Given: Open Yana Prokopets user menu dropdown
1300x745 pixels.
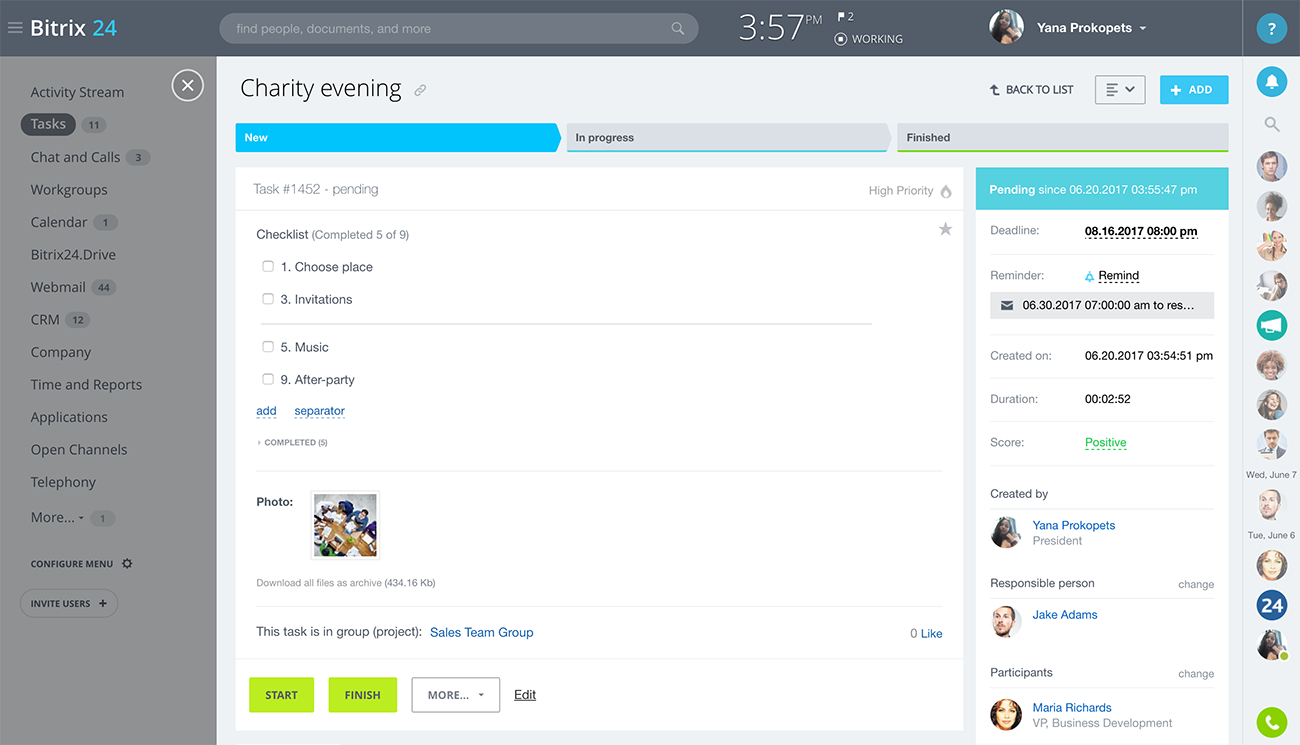Looking at the screenshot, I should tap(1142, 28).
